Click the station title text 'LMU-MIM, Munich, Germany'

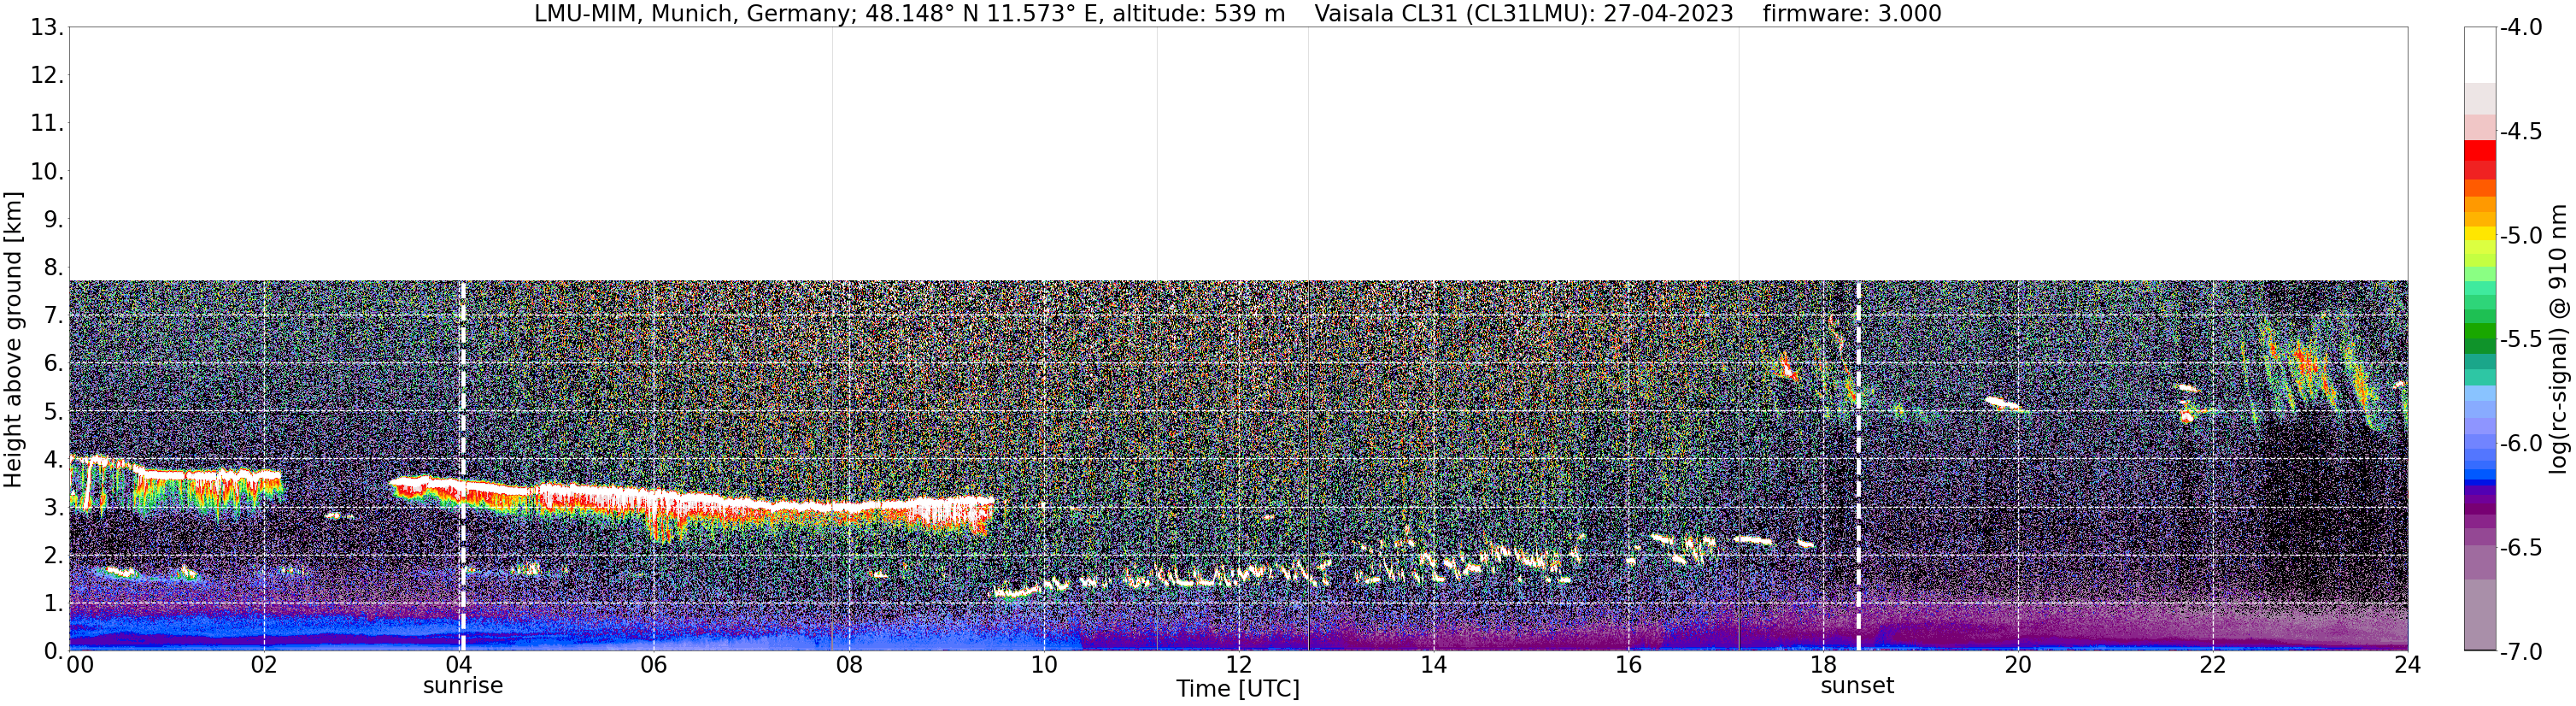click(x=691, y=14)
